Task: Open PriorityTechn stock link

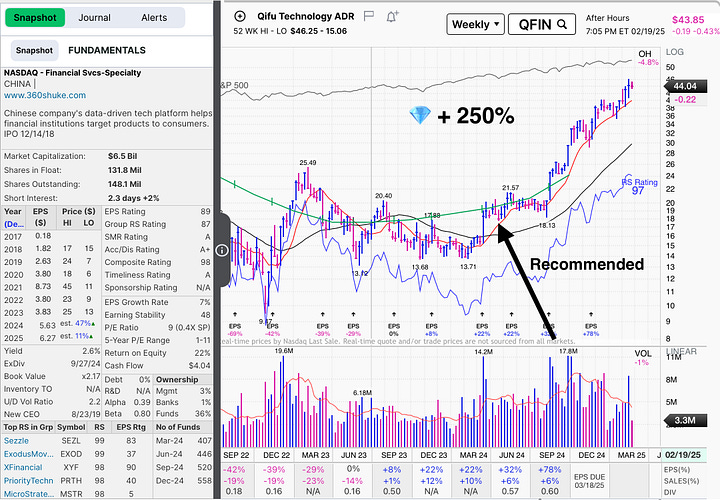Action: tap(28, 481)
